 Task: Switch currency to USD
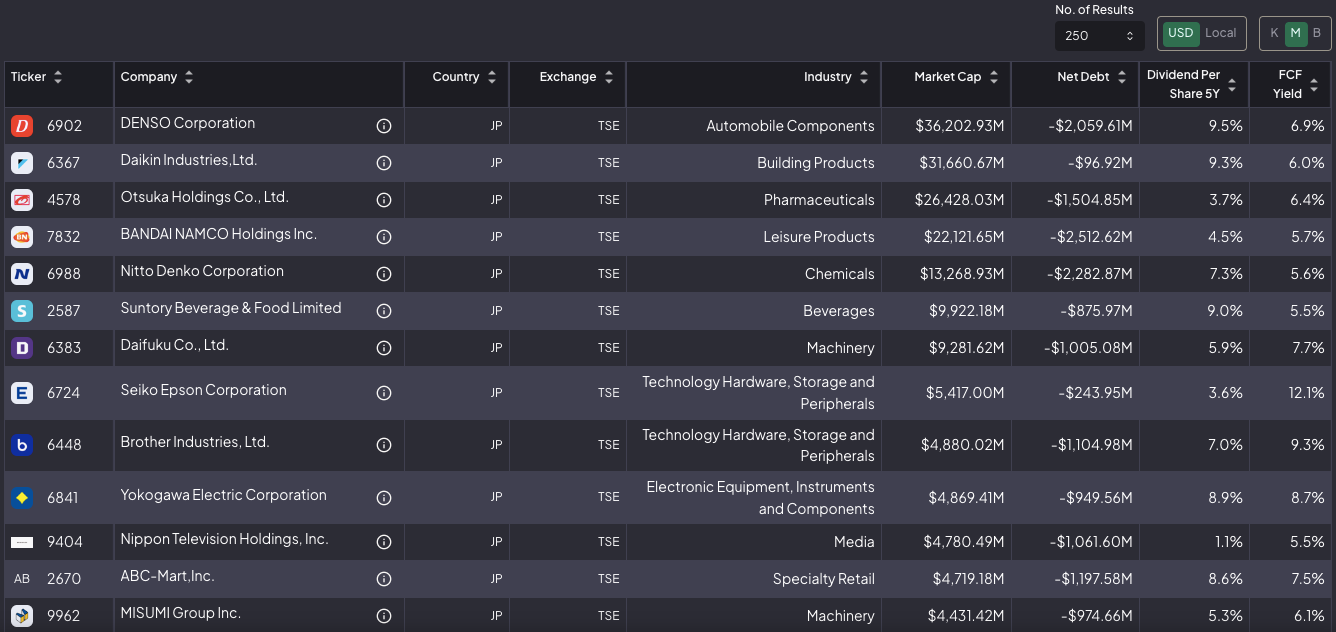coord(1181,33)
